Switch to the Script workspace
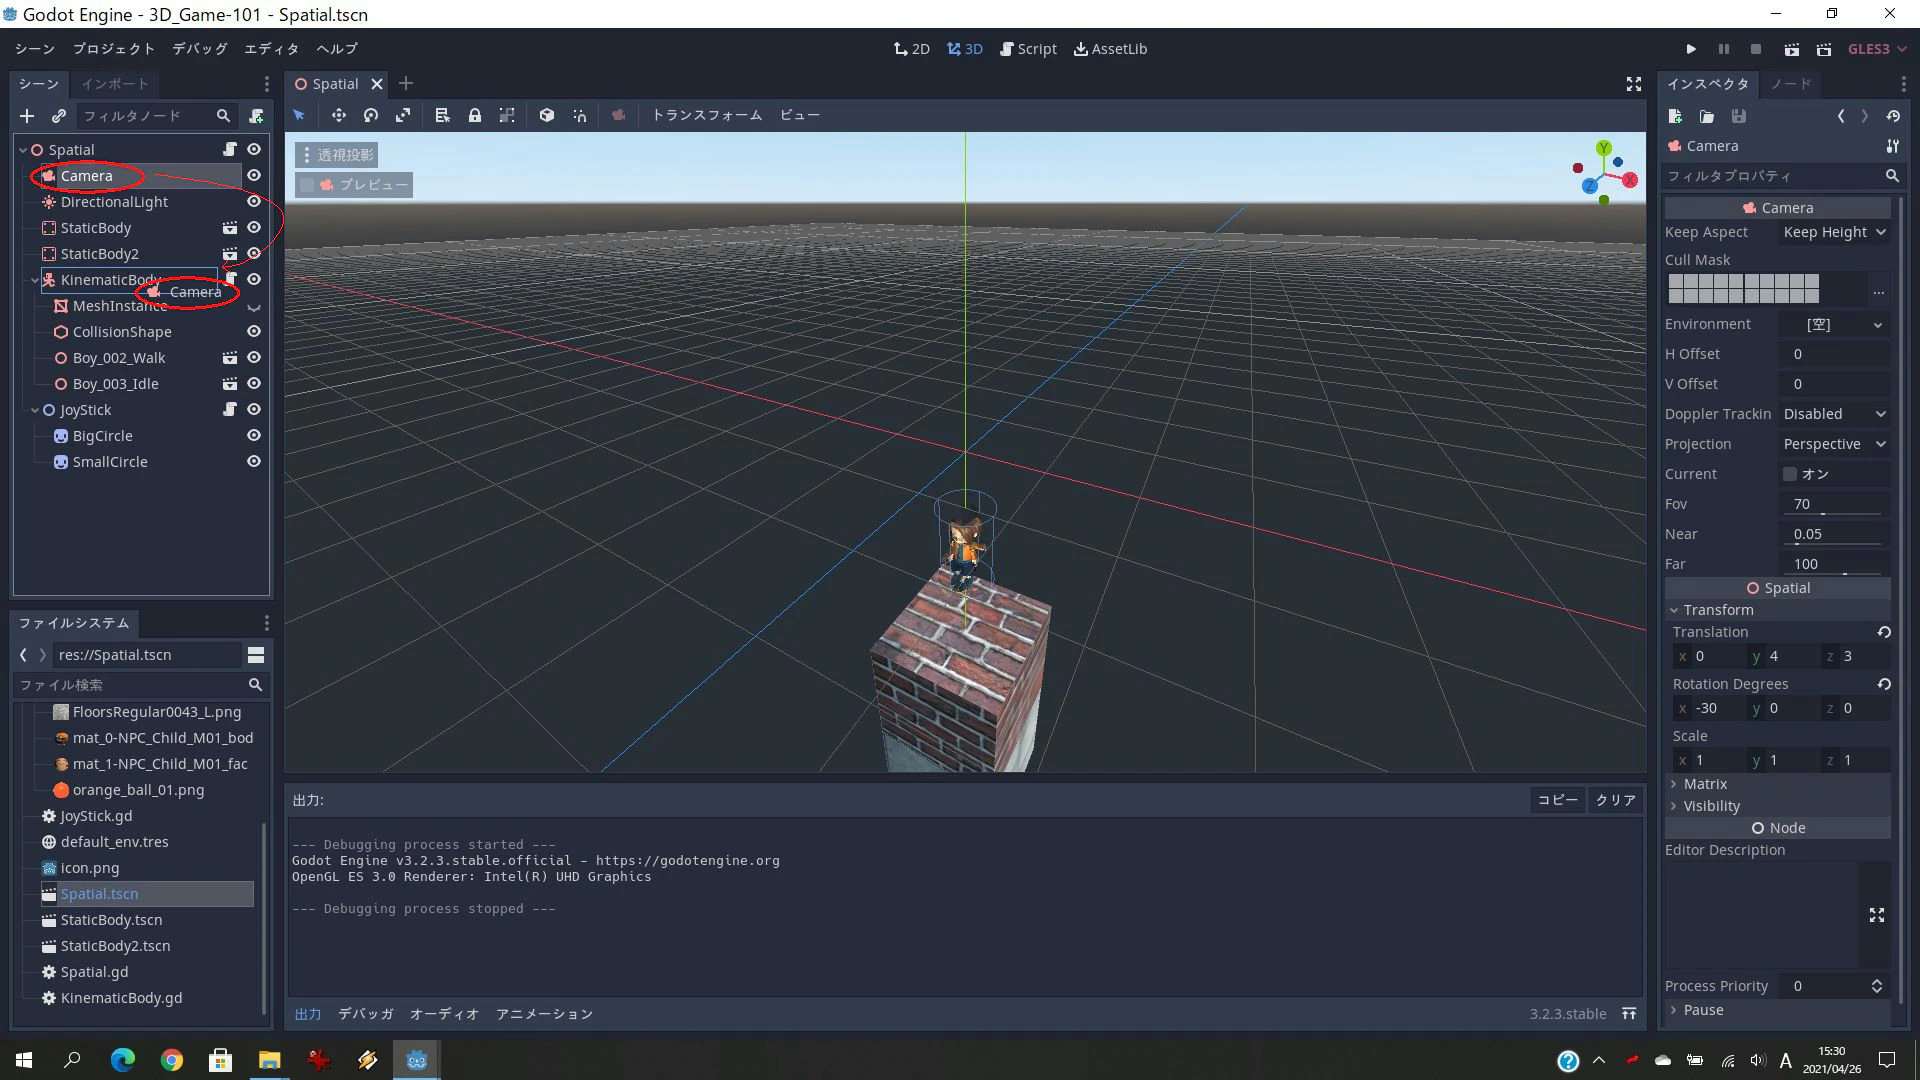The height and width of the screenshot is (1080, 1920). [x=1028, y=49]
